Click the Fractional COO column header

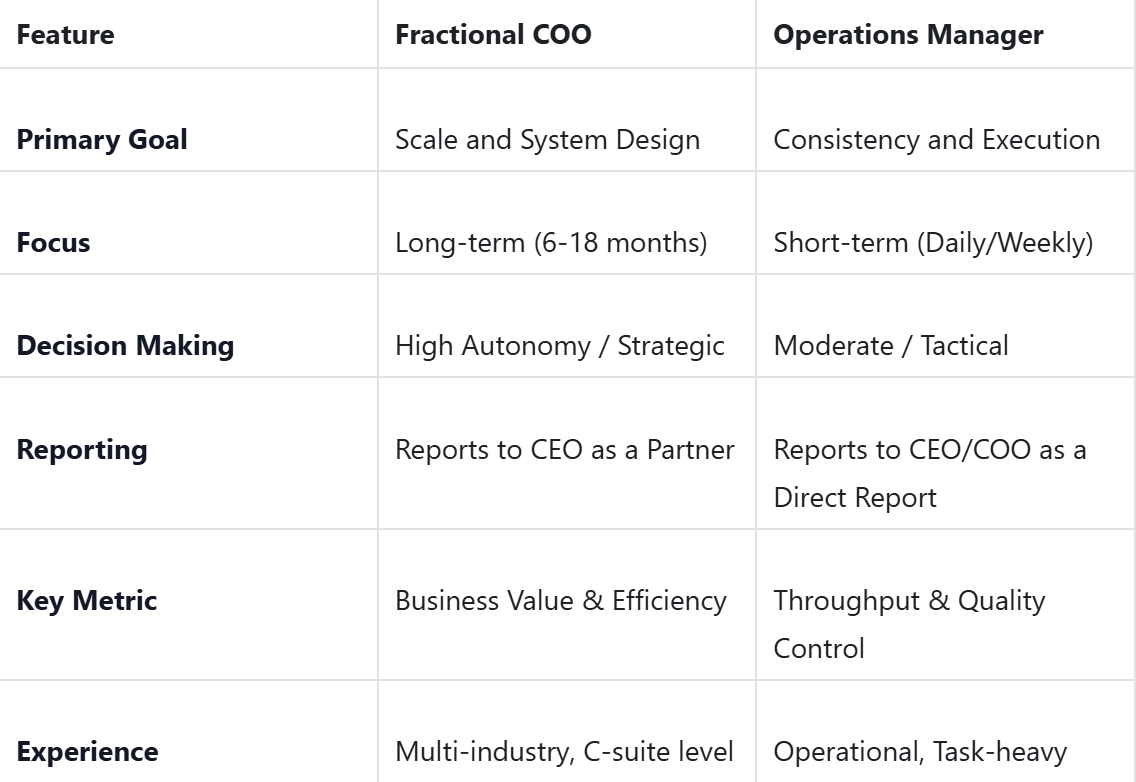tap(493, 35)
